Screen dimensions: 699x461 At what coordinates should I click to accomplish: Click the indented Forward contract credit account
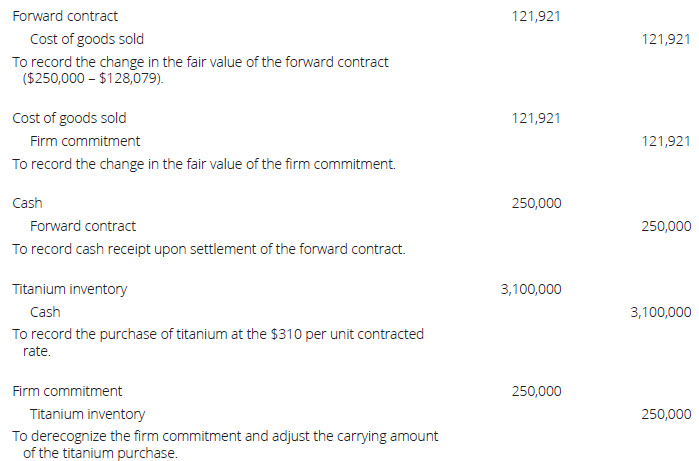83,226
